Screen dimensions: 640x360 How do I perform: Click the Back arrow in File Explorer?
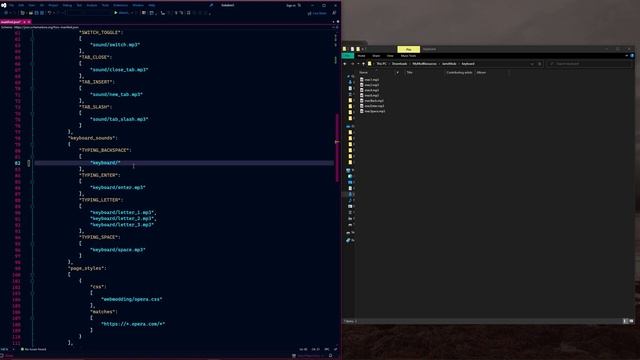coord(345,64)
